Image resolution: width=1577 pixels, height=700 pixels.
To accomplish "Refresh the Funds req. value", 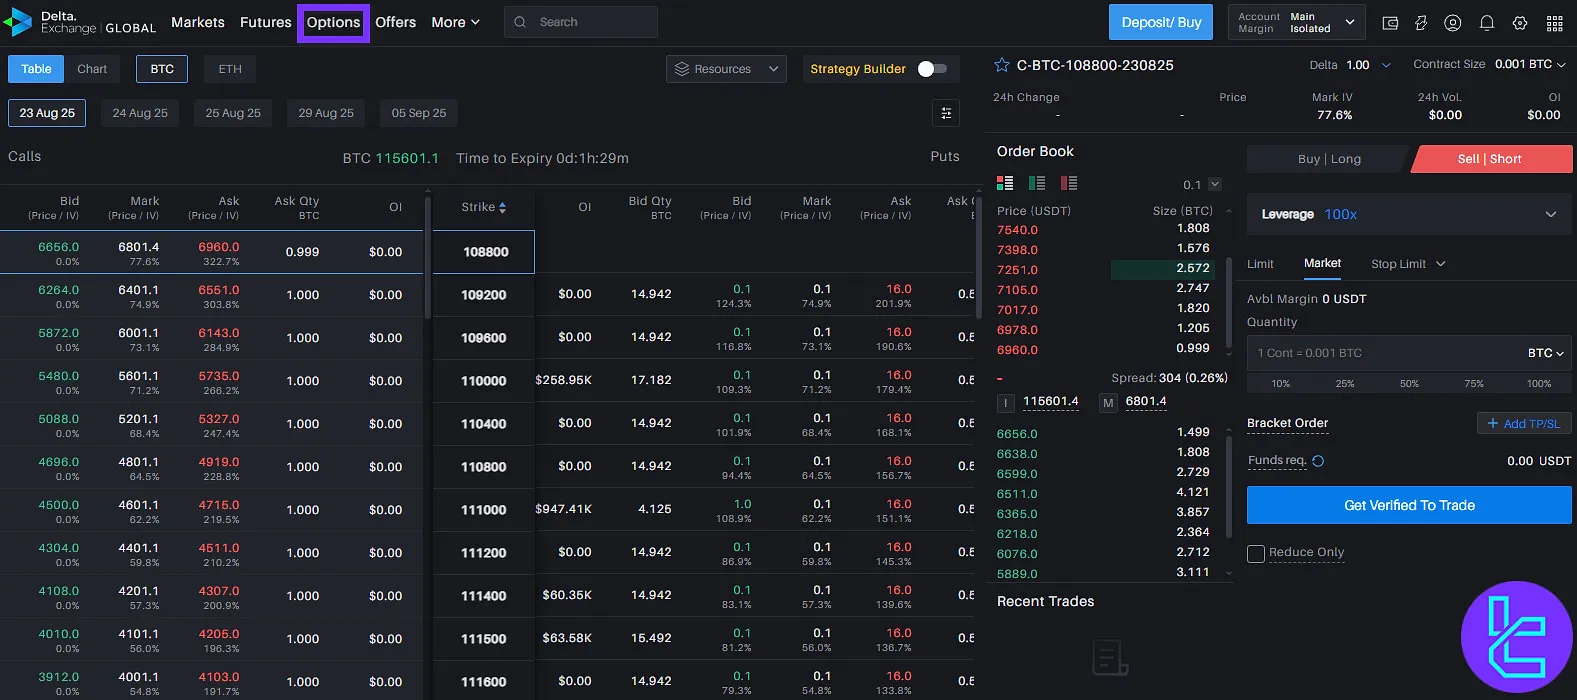I will tap(1318, 461).
